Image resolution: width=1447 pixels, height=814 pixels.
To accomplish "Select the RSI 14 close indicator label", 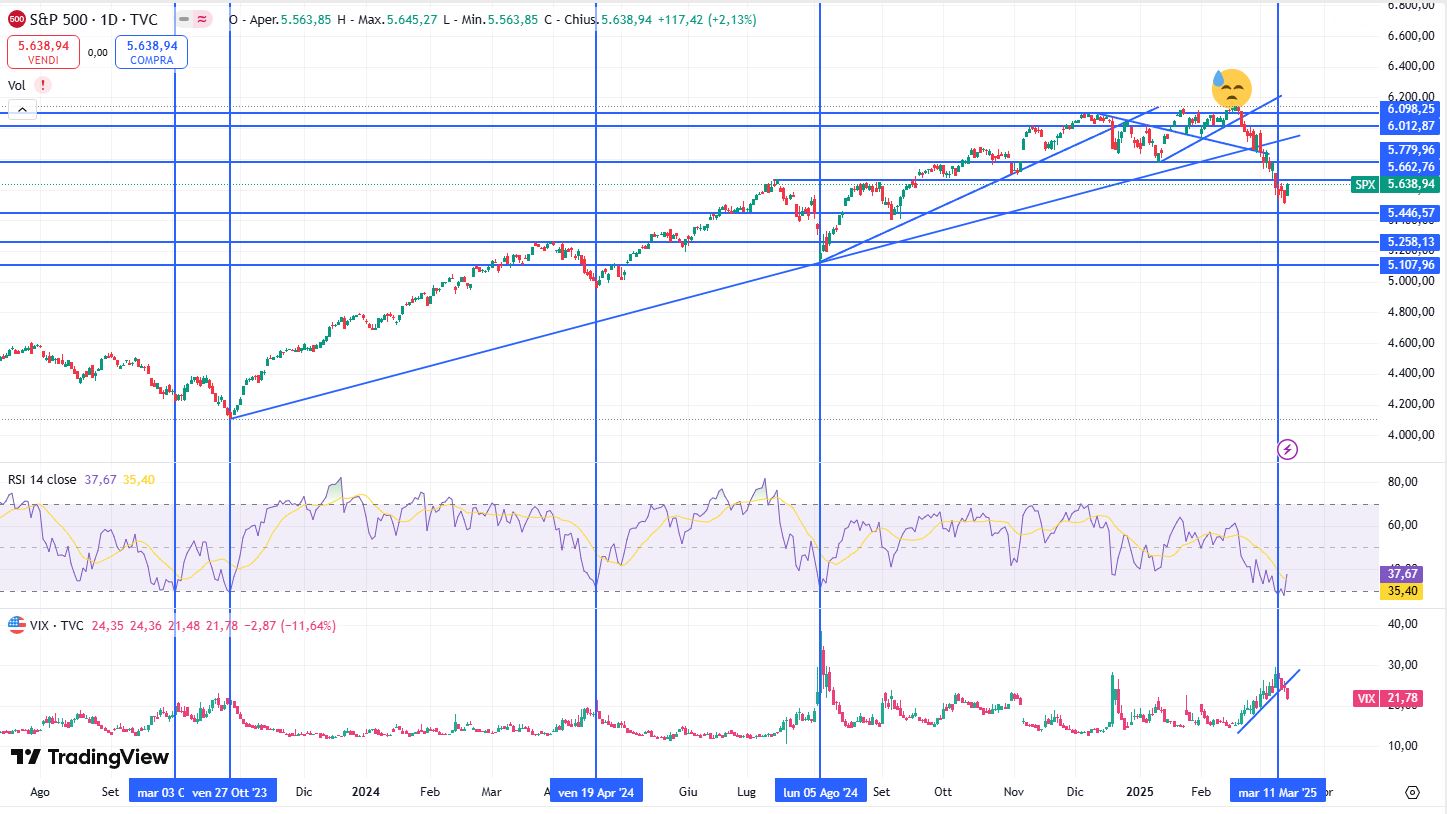I will pos(42,480).
